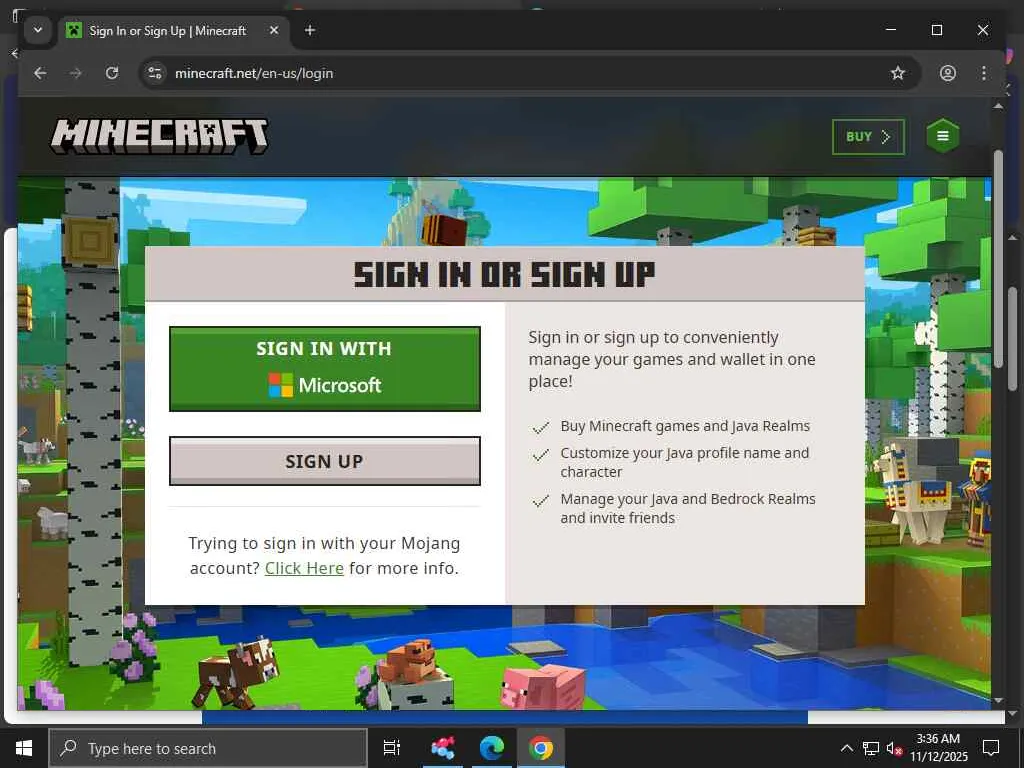Image resolution: width=1024 pixels, height=768 pixels.
Task: Show hidden system tray icons
Action: click(x=846, y=748)
